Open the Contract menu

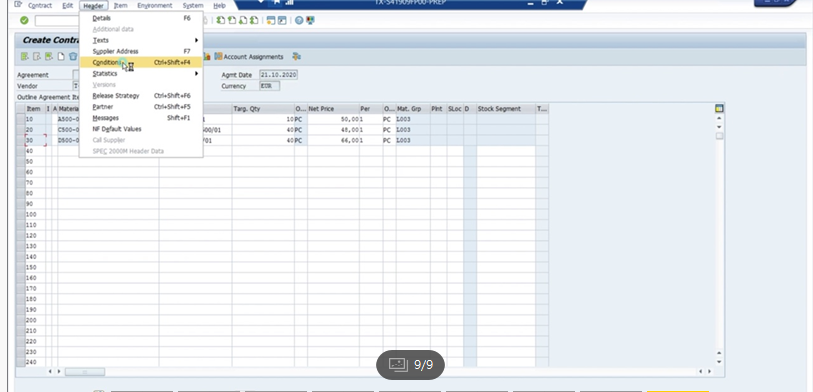coord(40,6)
